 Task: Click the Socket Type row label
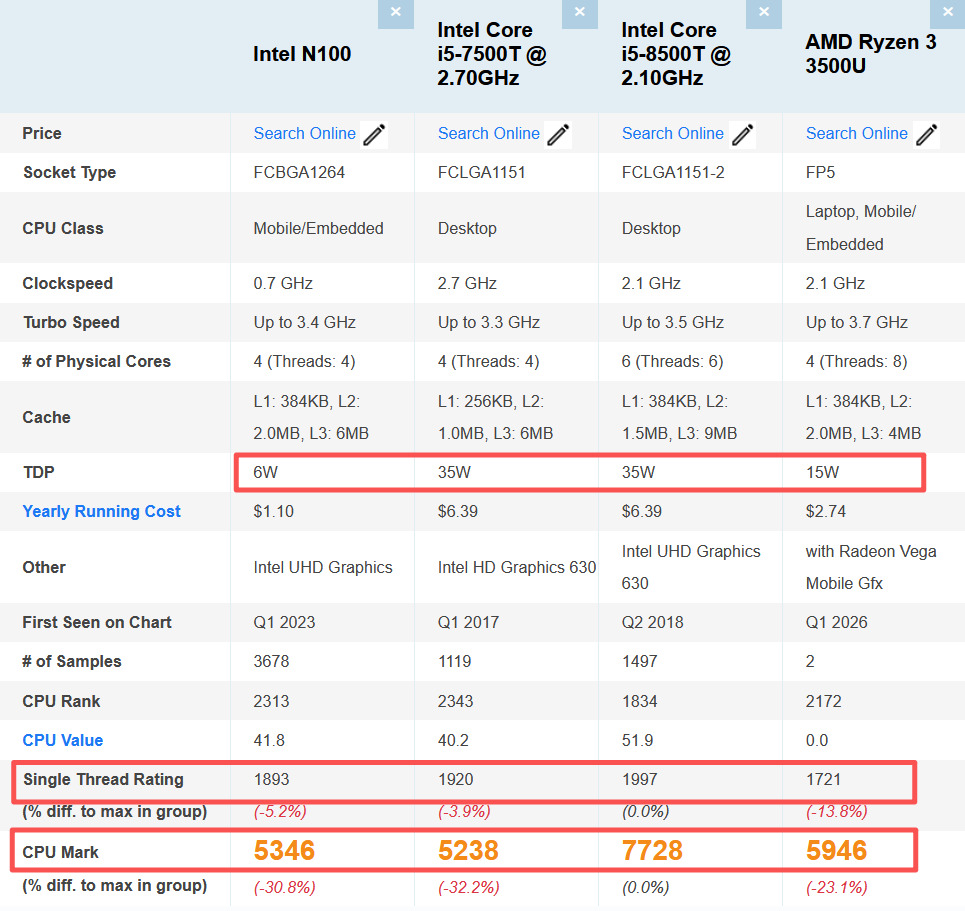click(x=70, y=172)
